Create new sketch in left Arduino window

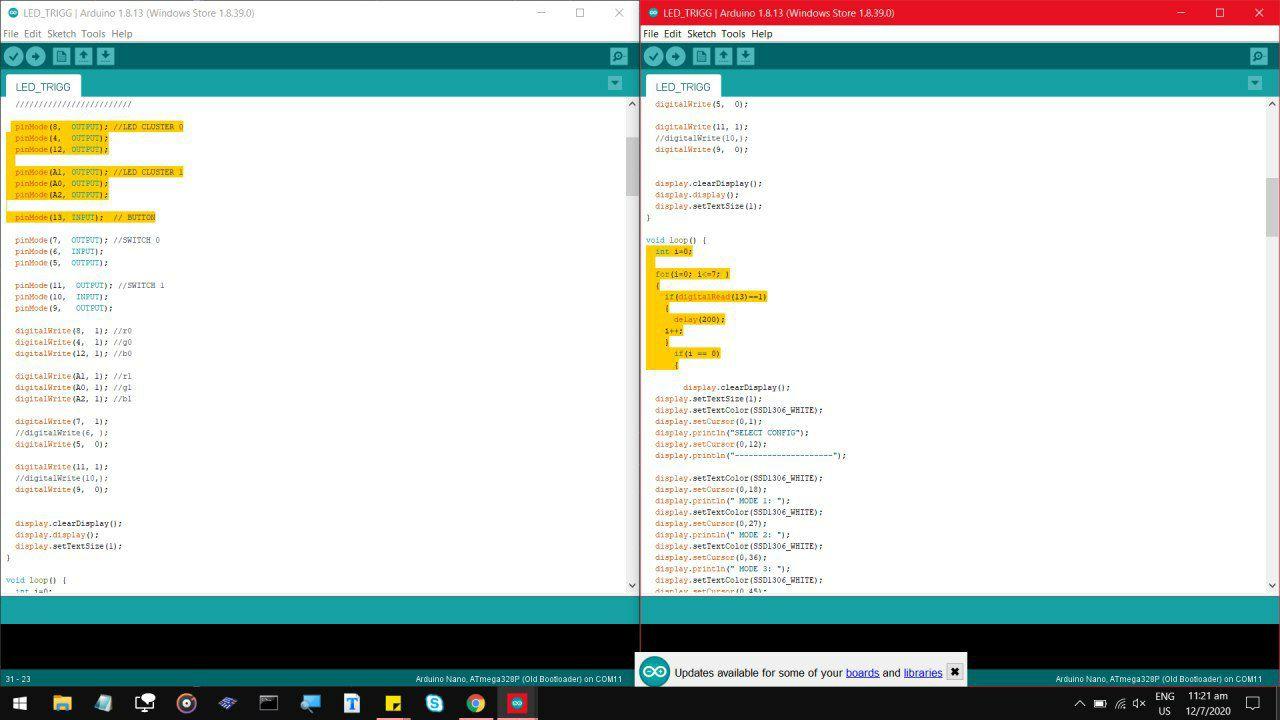coord(61,57)
